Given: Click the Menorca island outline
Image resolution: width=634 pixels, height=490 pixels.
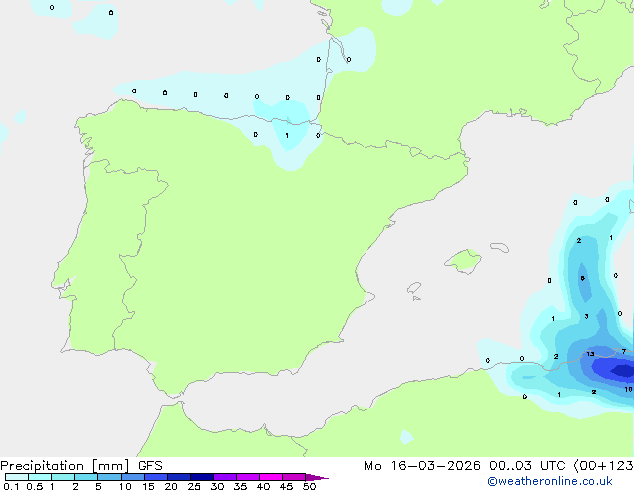Looking at the screenshot, I should click(x=499, y=247).
